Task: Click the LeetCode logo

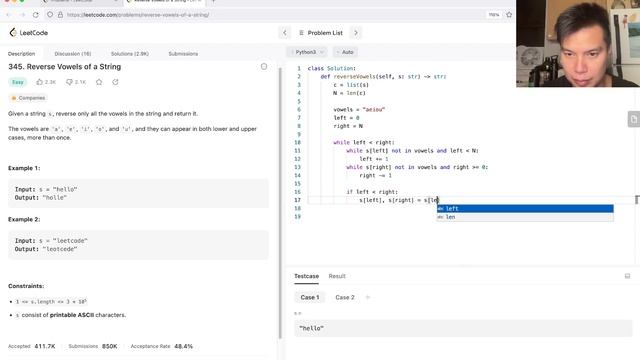Action: [29, 33]
